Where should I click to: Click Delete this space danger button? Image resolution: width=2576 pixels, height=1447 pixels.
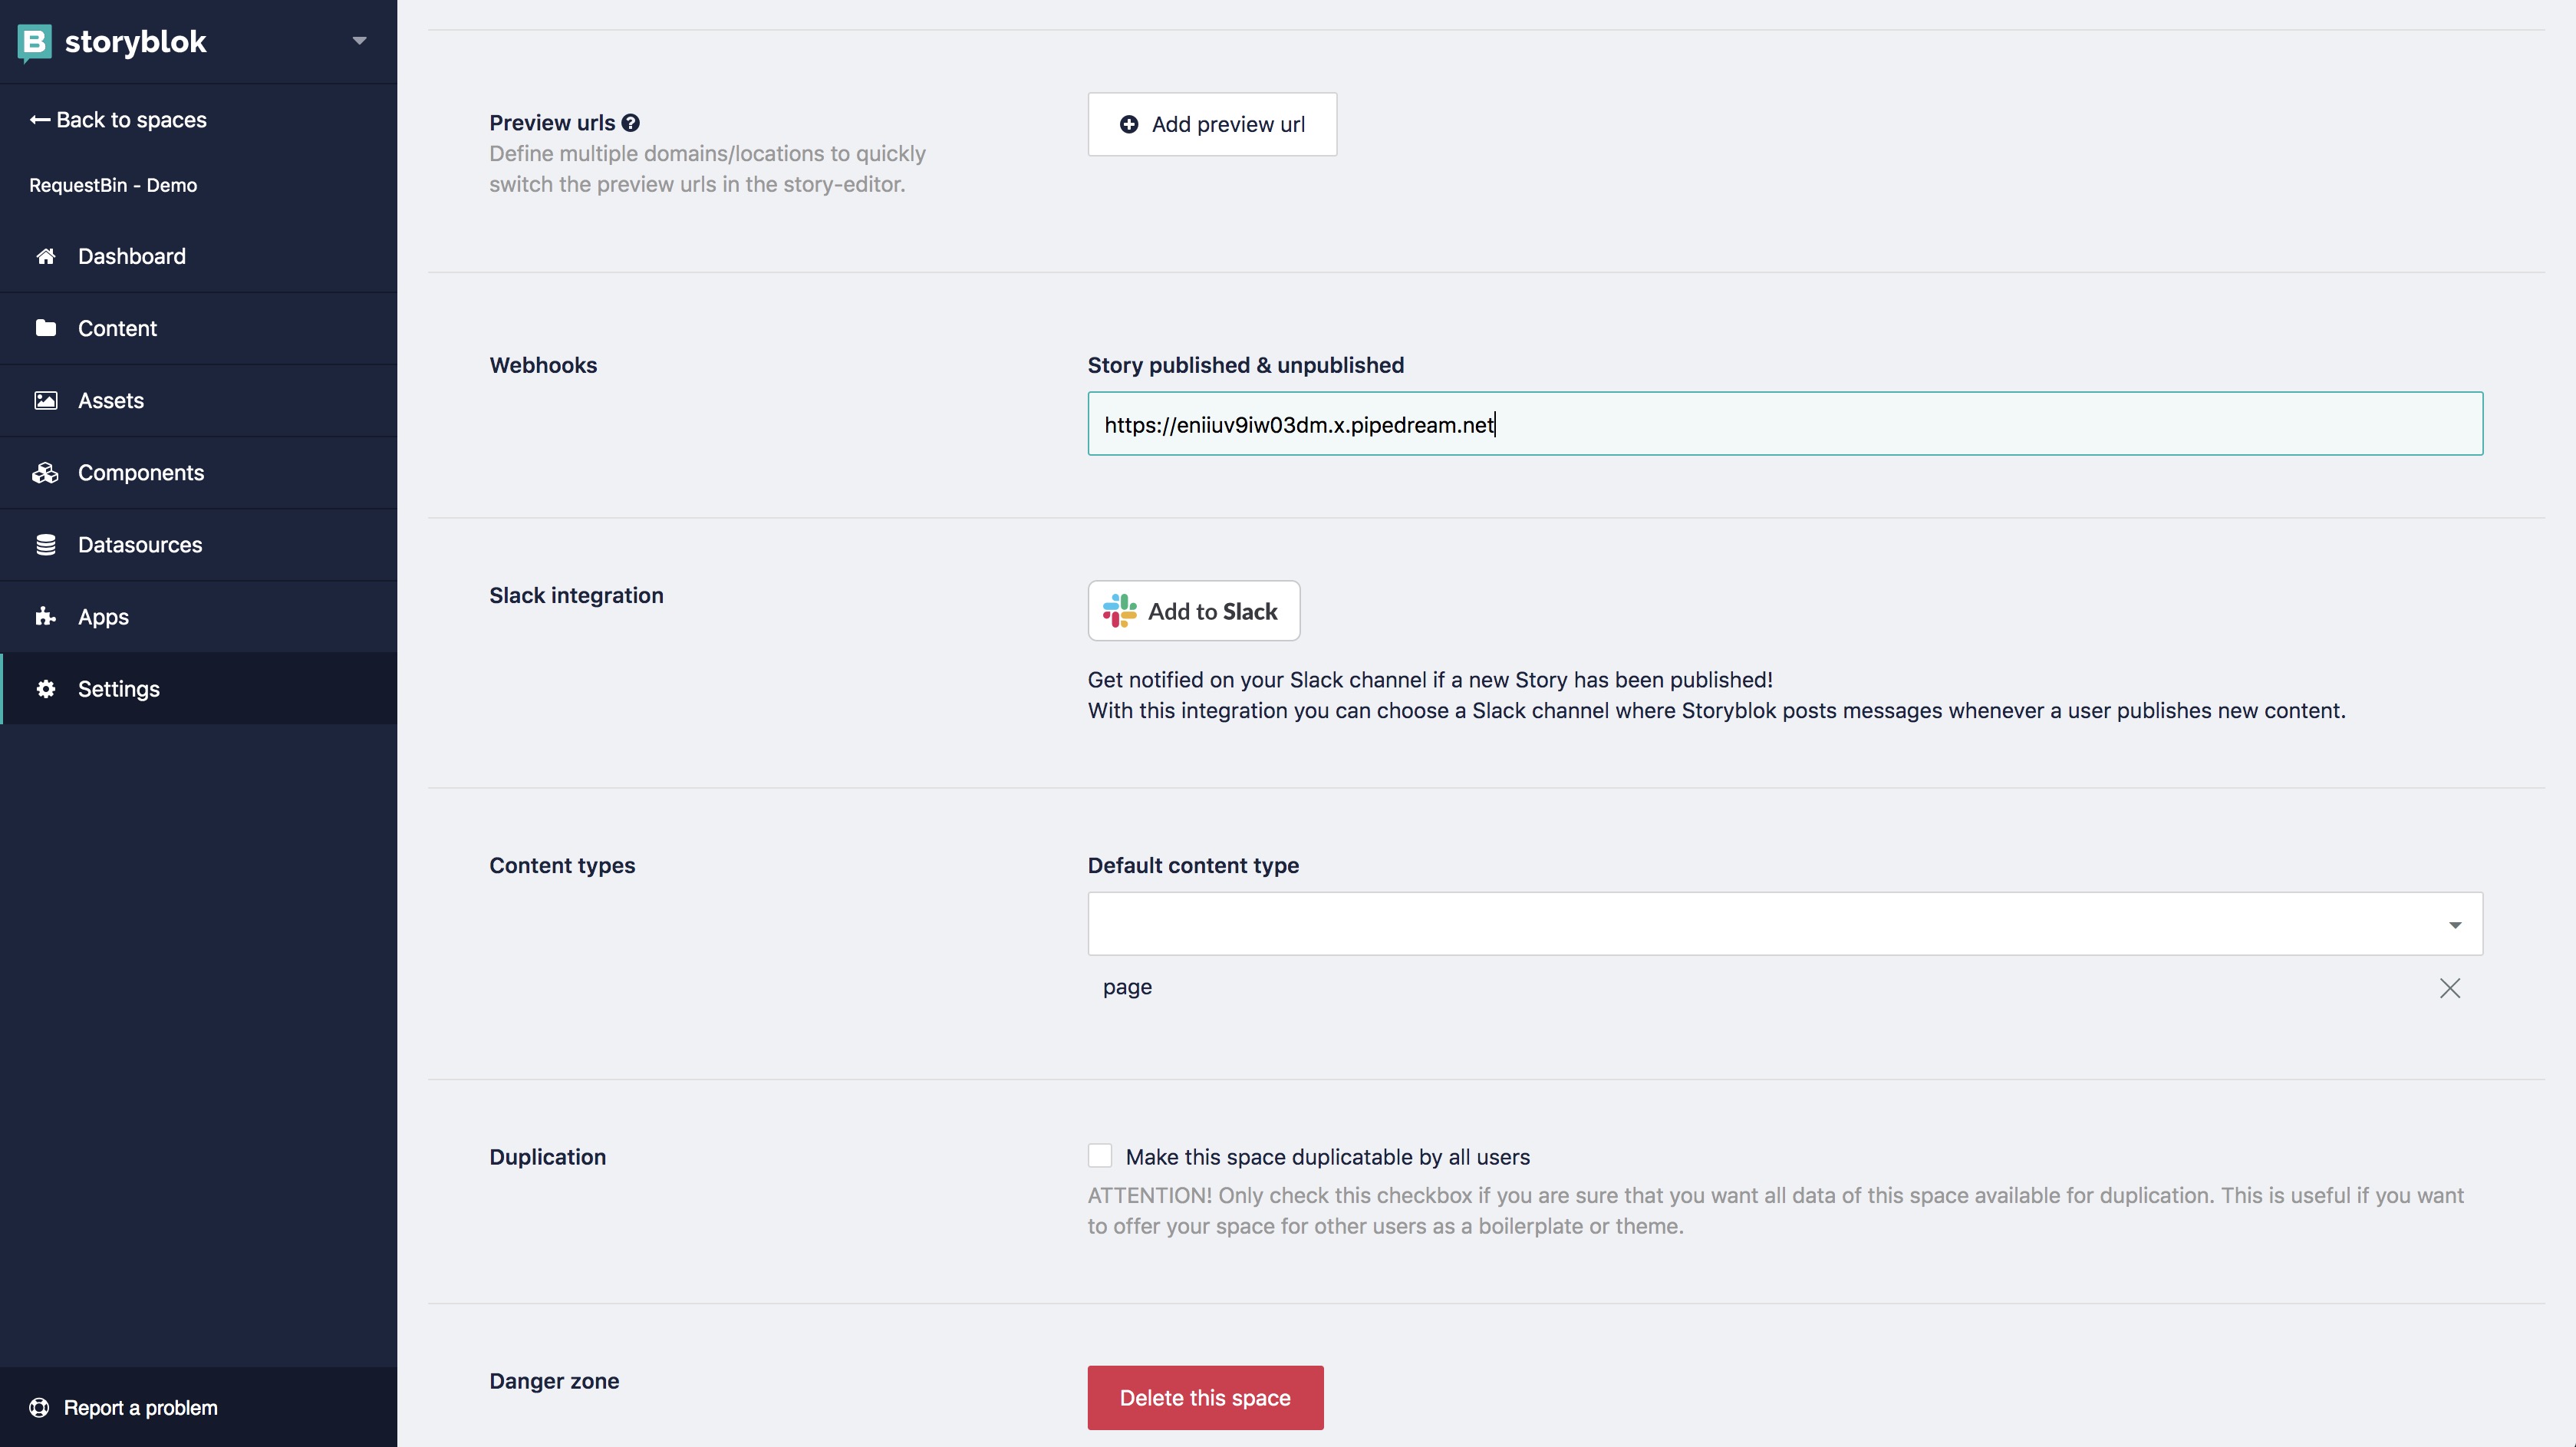coord(1205,1396)
